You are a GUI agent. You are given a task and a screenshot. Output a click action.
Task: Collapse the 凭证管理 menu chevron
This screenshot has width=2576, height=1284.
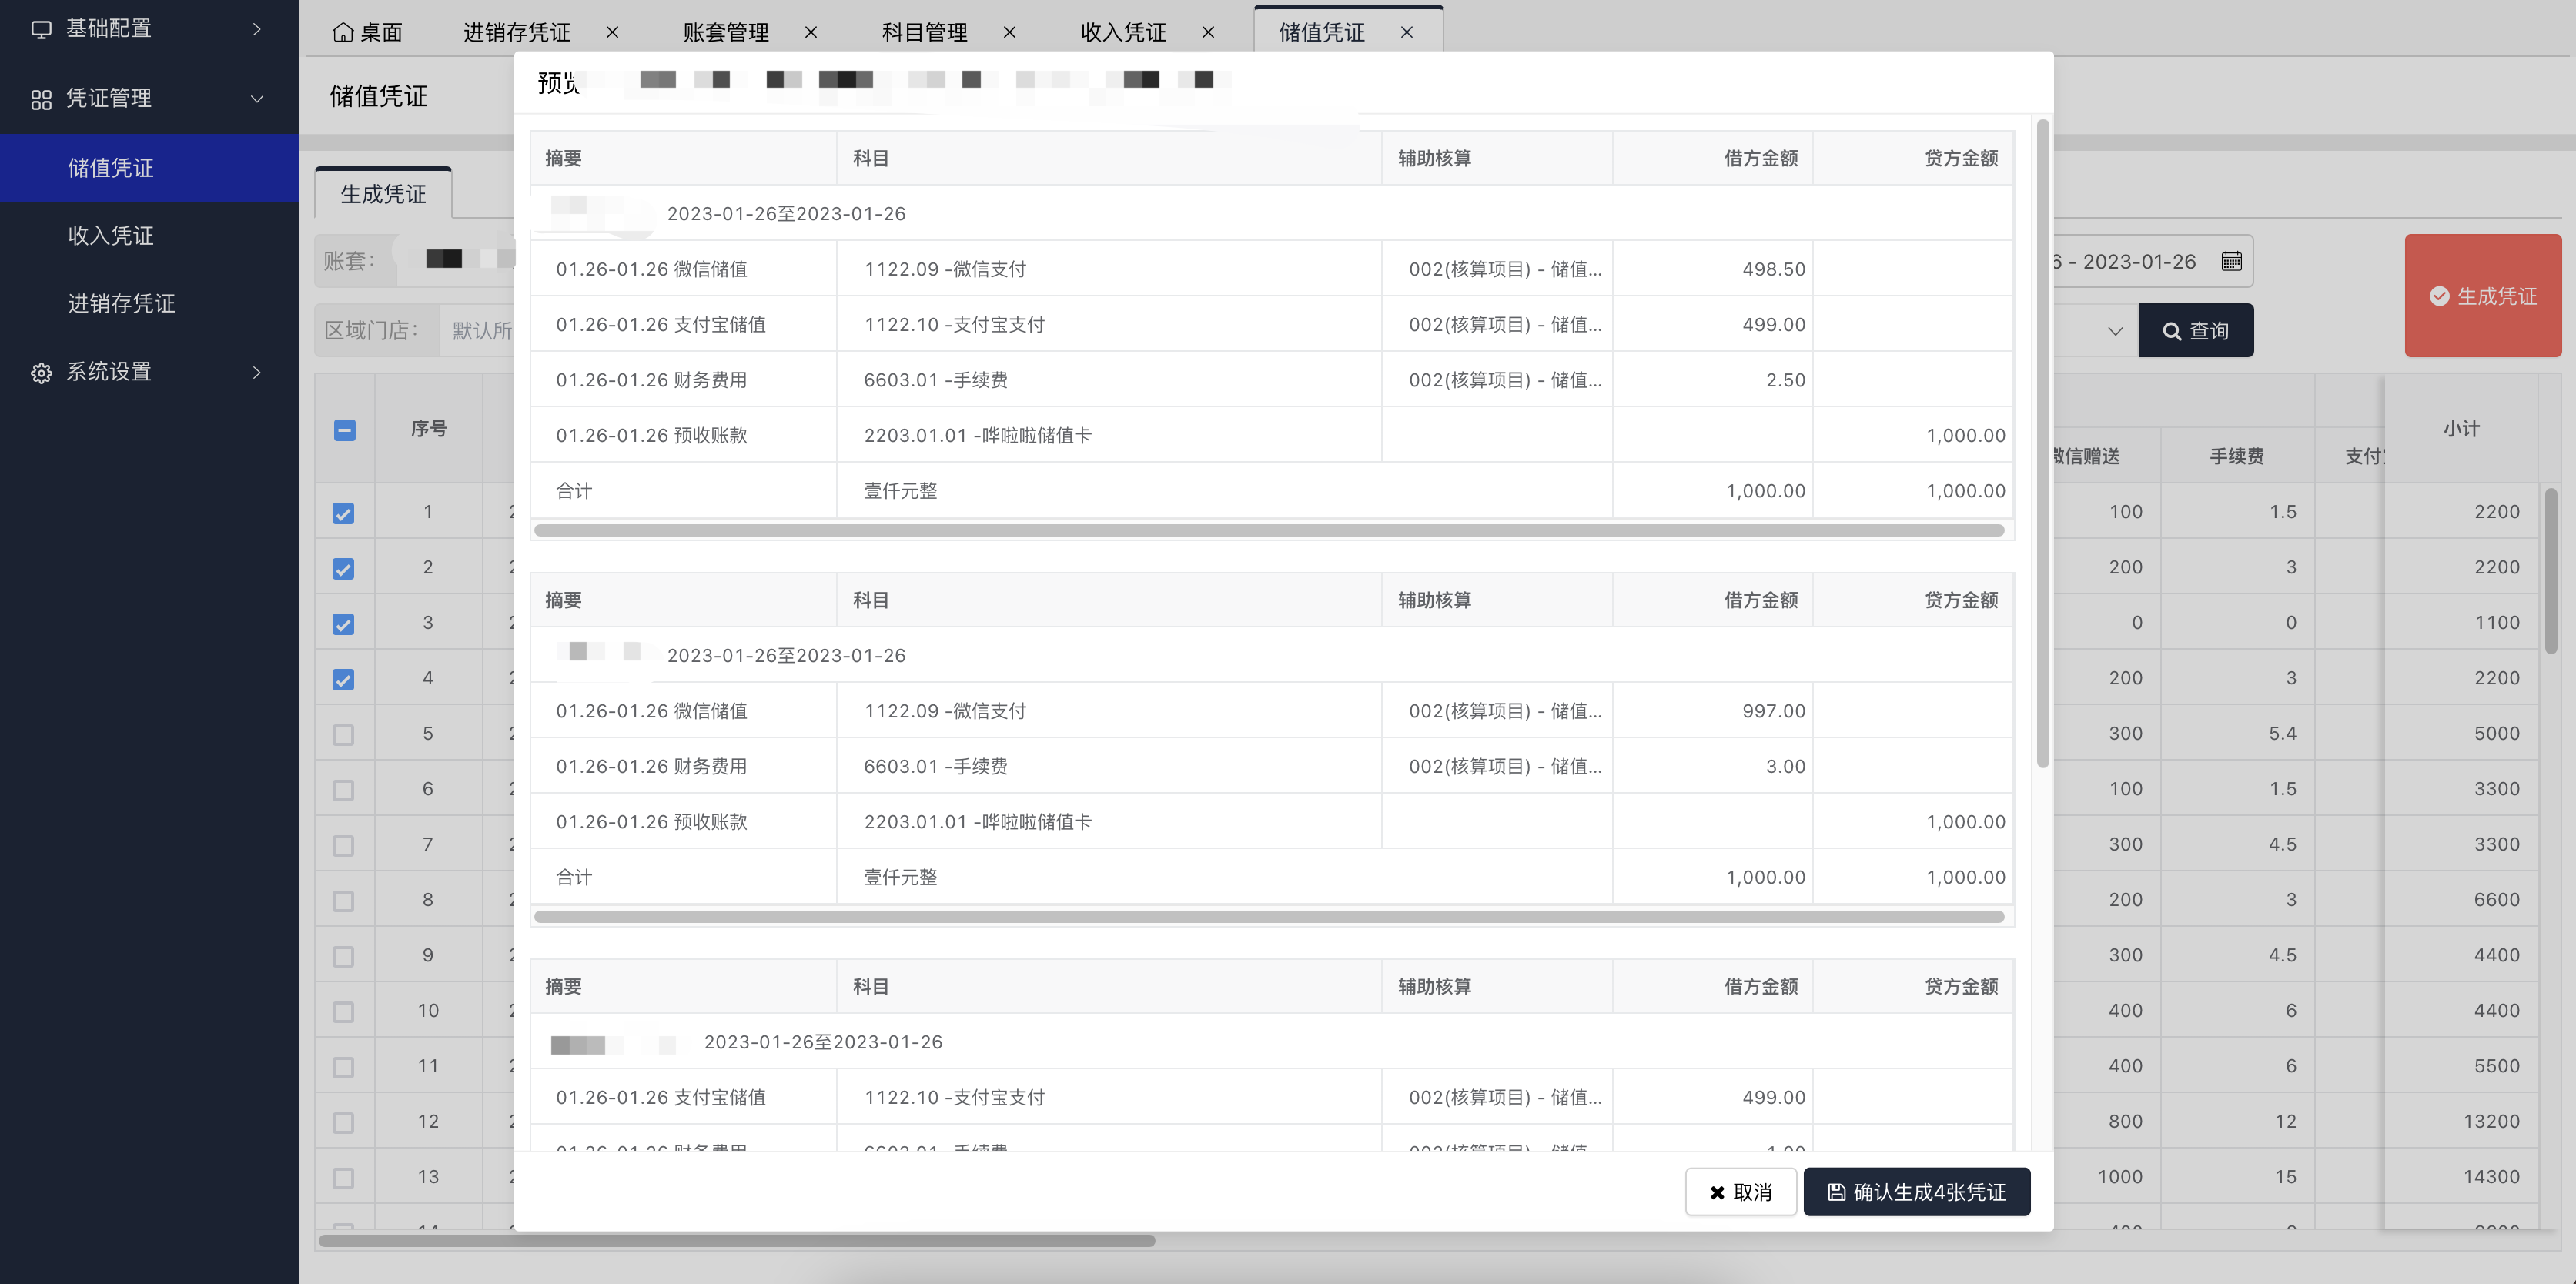coord(257,99)
